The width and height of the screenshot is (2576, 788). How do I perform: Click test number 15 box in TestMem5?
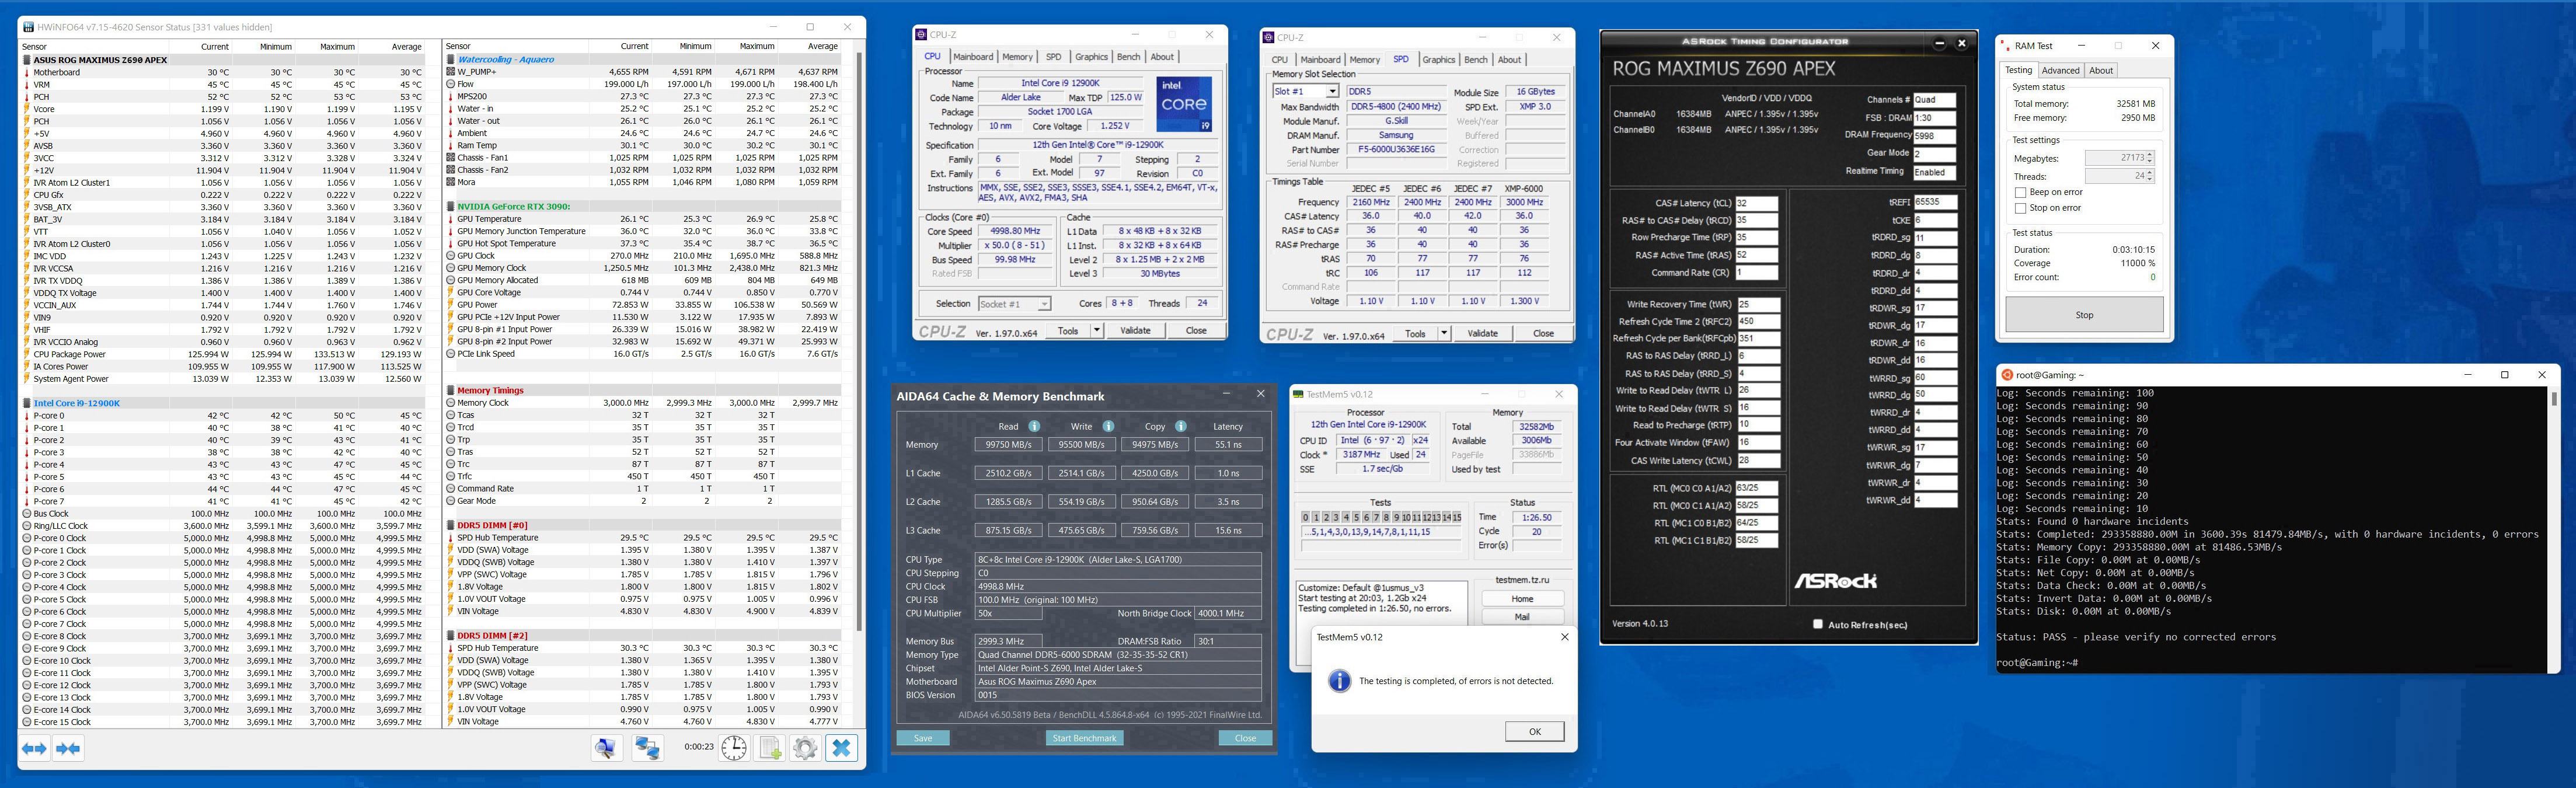(1457, 517)
